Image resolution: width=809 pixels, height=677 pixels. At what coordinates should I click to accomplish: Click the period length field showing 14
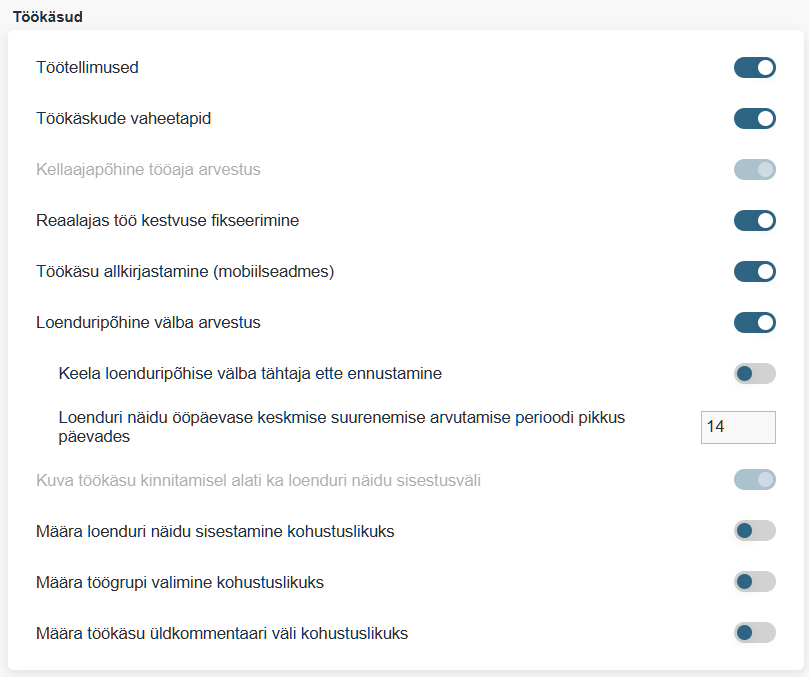[737, 427]
